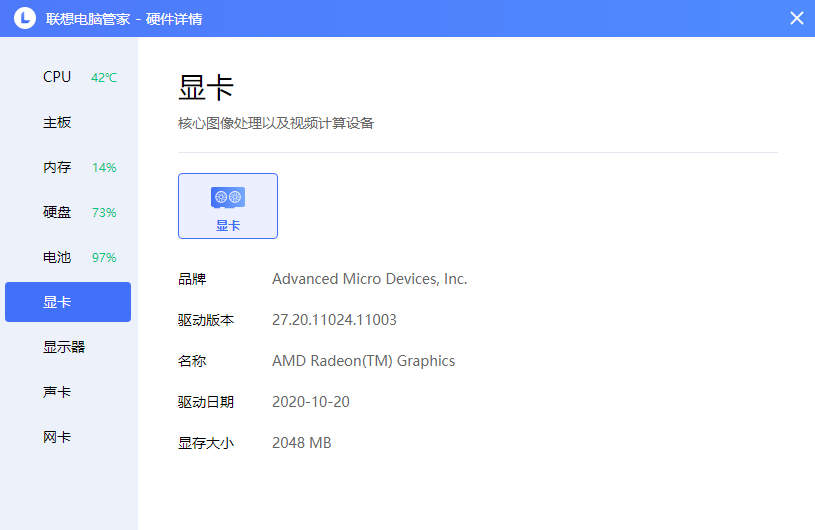Click the title 联想电脑管家 - 硬件详情
The image size is (815, 530).
pyautogui.click(x=124, y=19)
